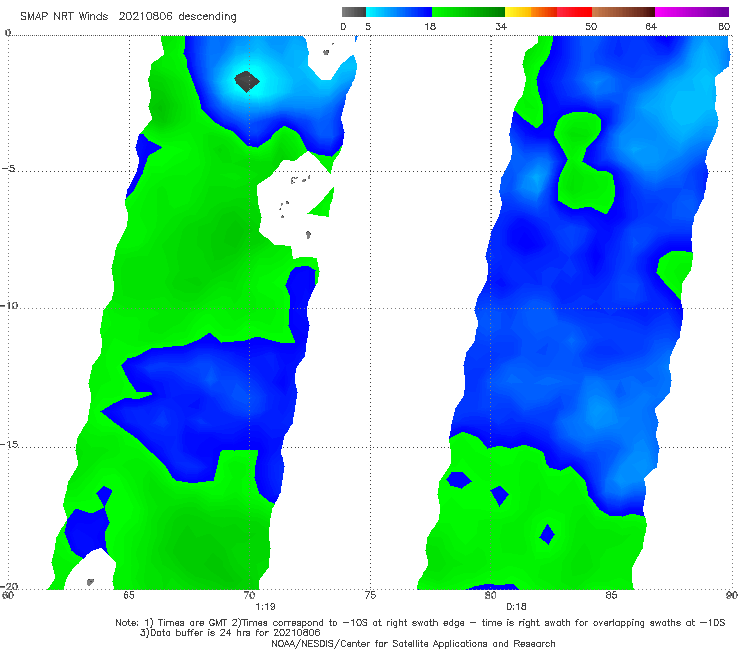The width and height of the screenshot is (740, 650).
Task: Choose the green segment of the color bar
Action: (x=468, y=12)
